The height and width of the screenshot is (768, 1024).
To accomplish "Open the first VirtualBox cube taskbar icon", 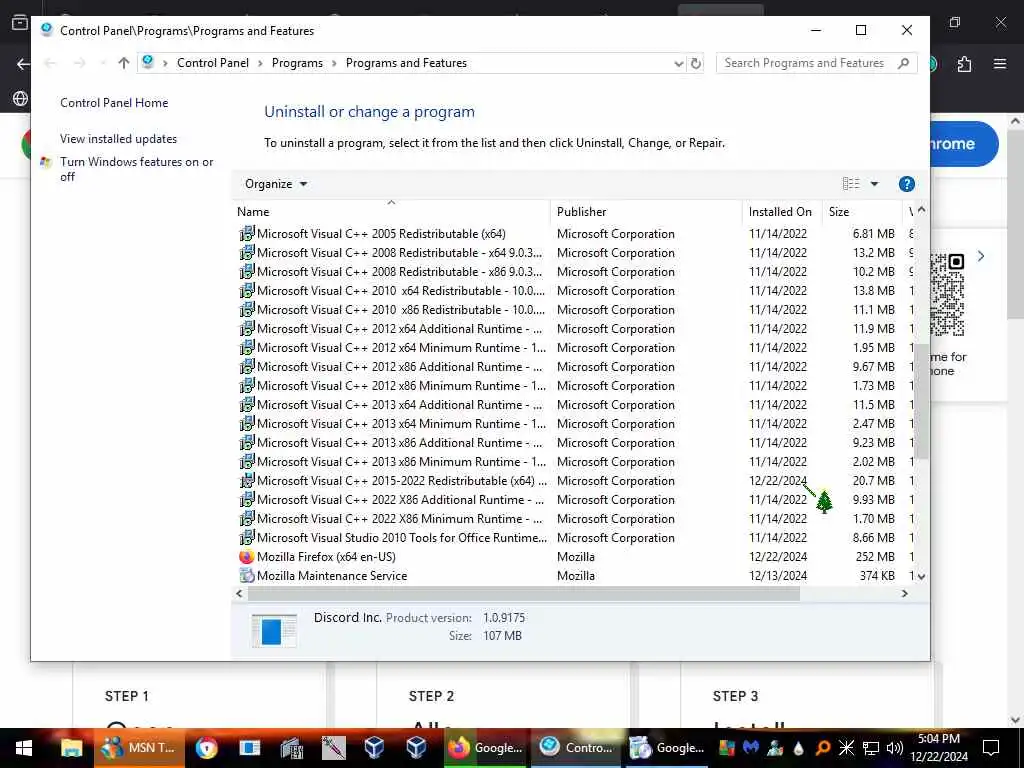I will tap(374, 748).
